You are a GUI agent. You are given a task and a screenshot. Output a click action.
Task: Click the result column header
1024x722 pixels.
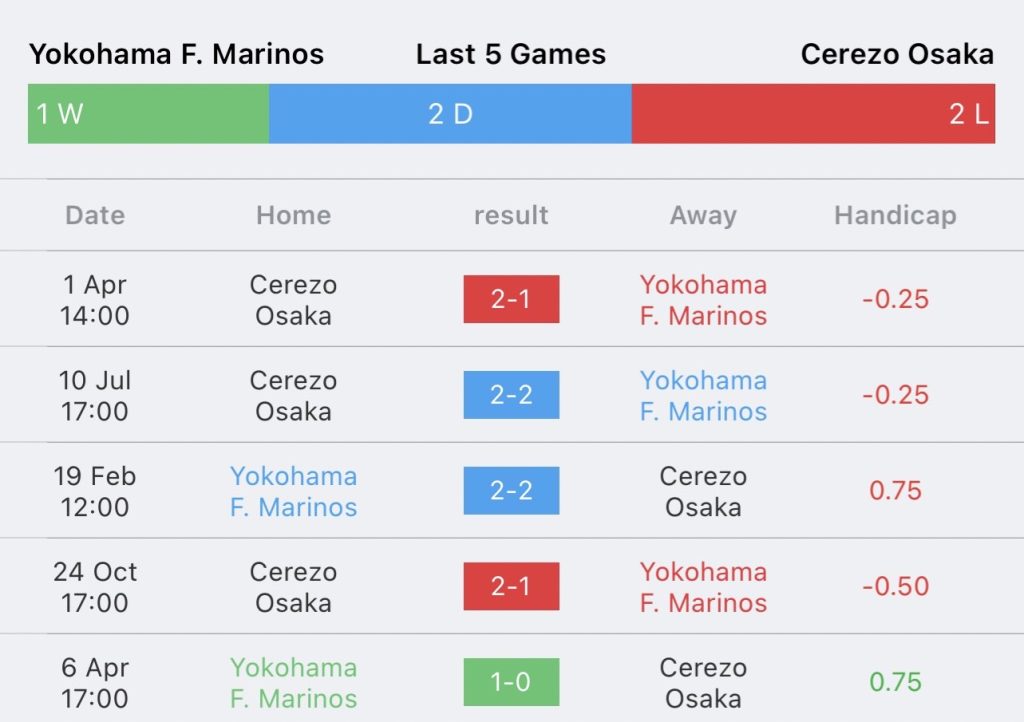[x=511, y=215]
